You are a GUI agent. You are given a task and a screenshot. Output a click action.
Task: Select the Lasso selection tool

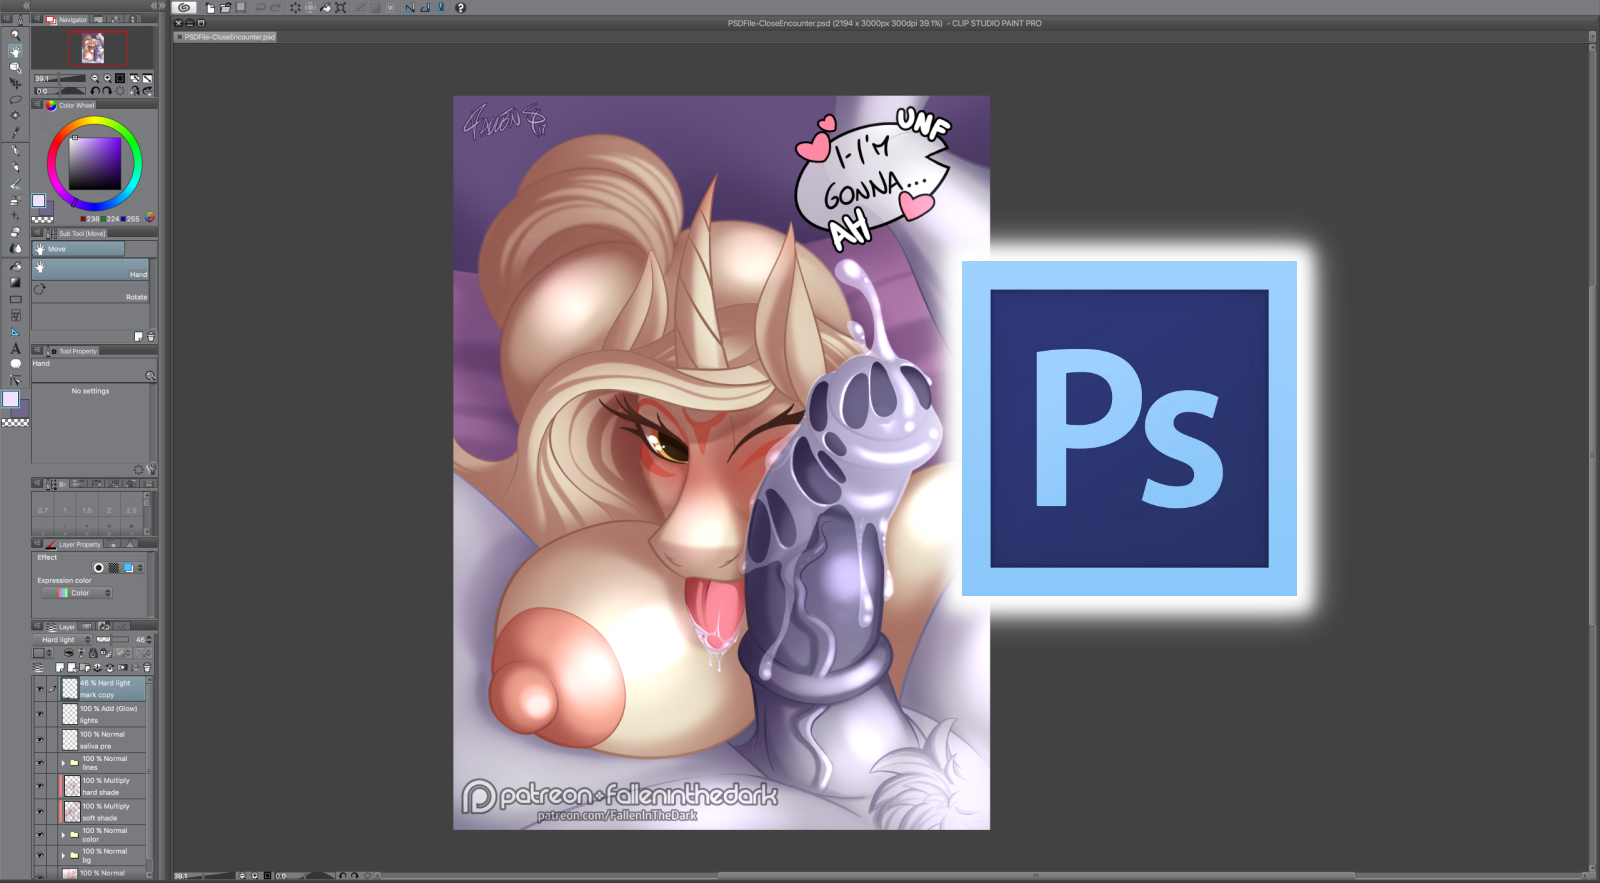tap(15, 99)
